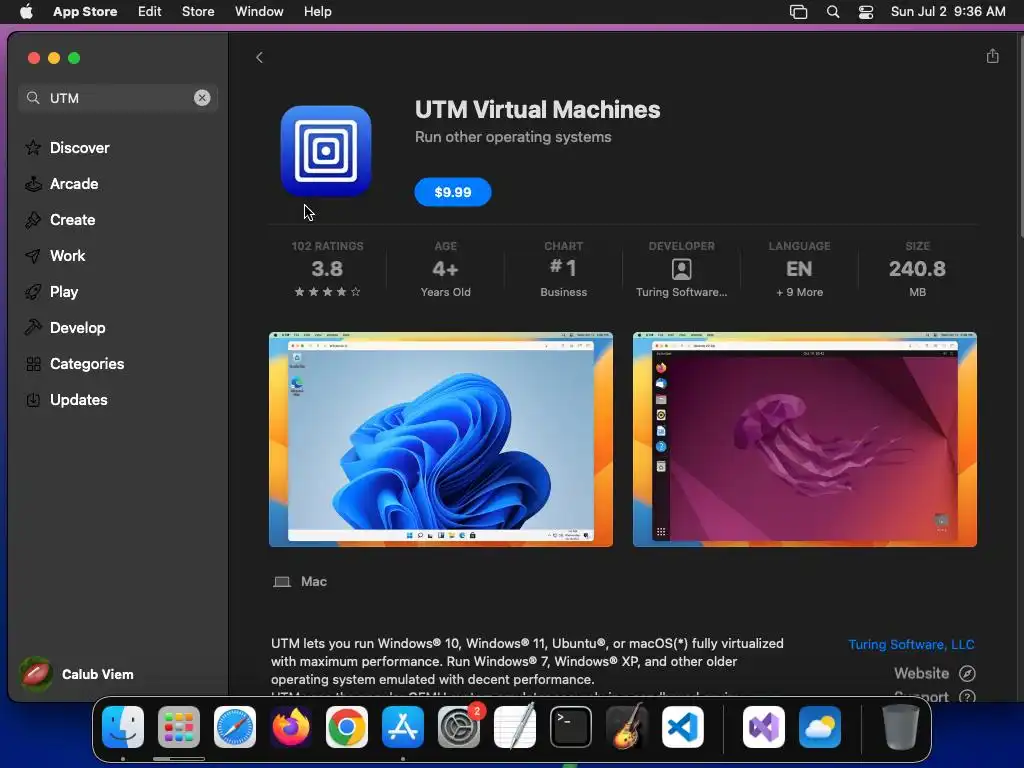Open TextEdit from the Dock
This screenshot has width=1024, height=768.
515,727
